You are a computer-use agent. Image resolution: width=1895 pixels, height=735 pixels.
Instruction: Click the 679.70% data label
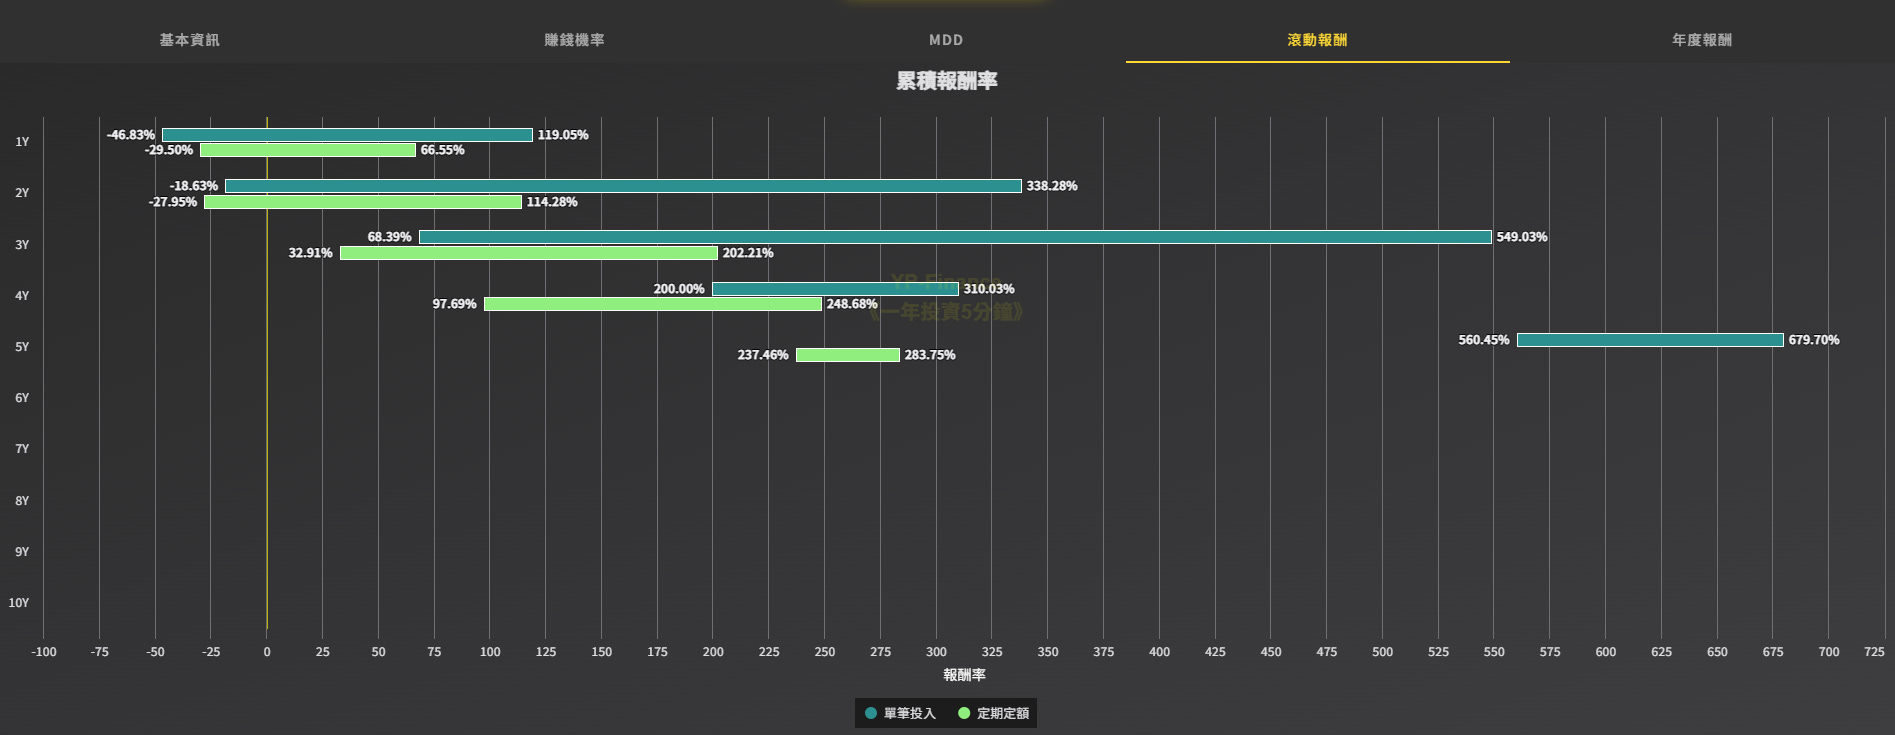click(1814, 340)
